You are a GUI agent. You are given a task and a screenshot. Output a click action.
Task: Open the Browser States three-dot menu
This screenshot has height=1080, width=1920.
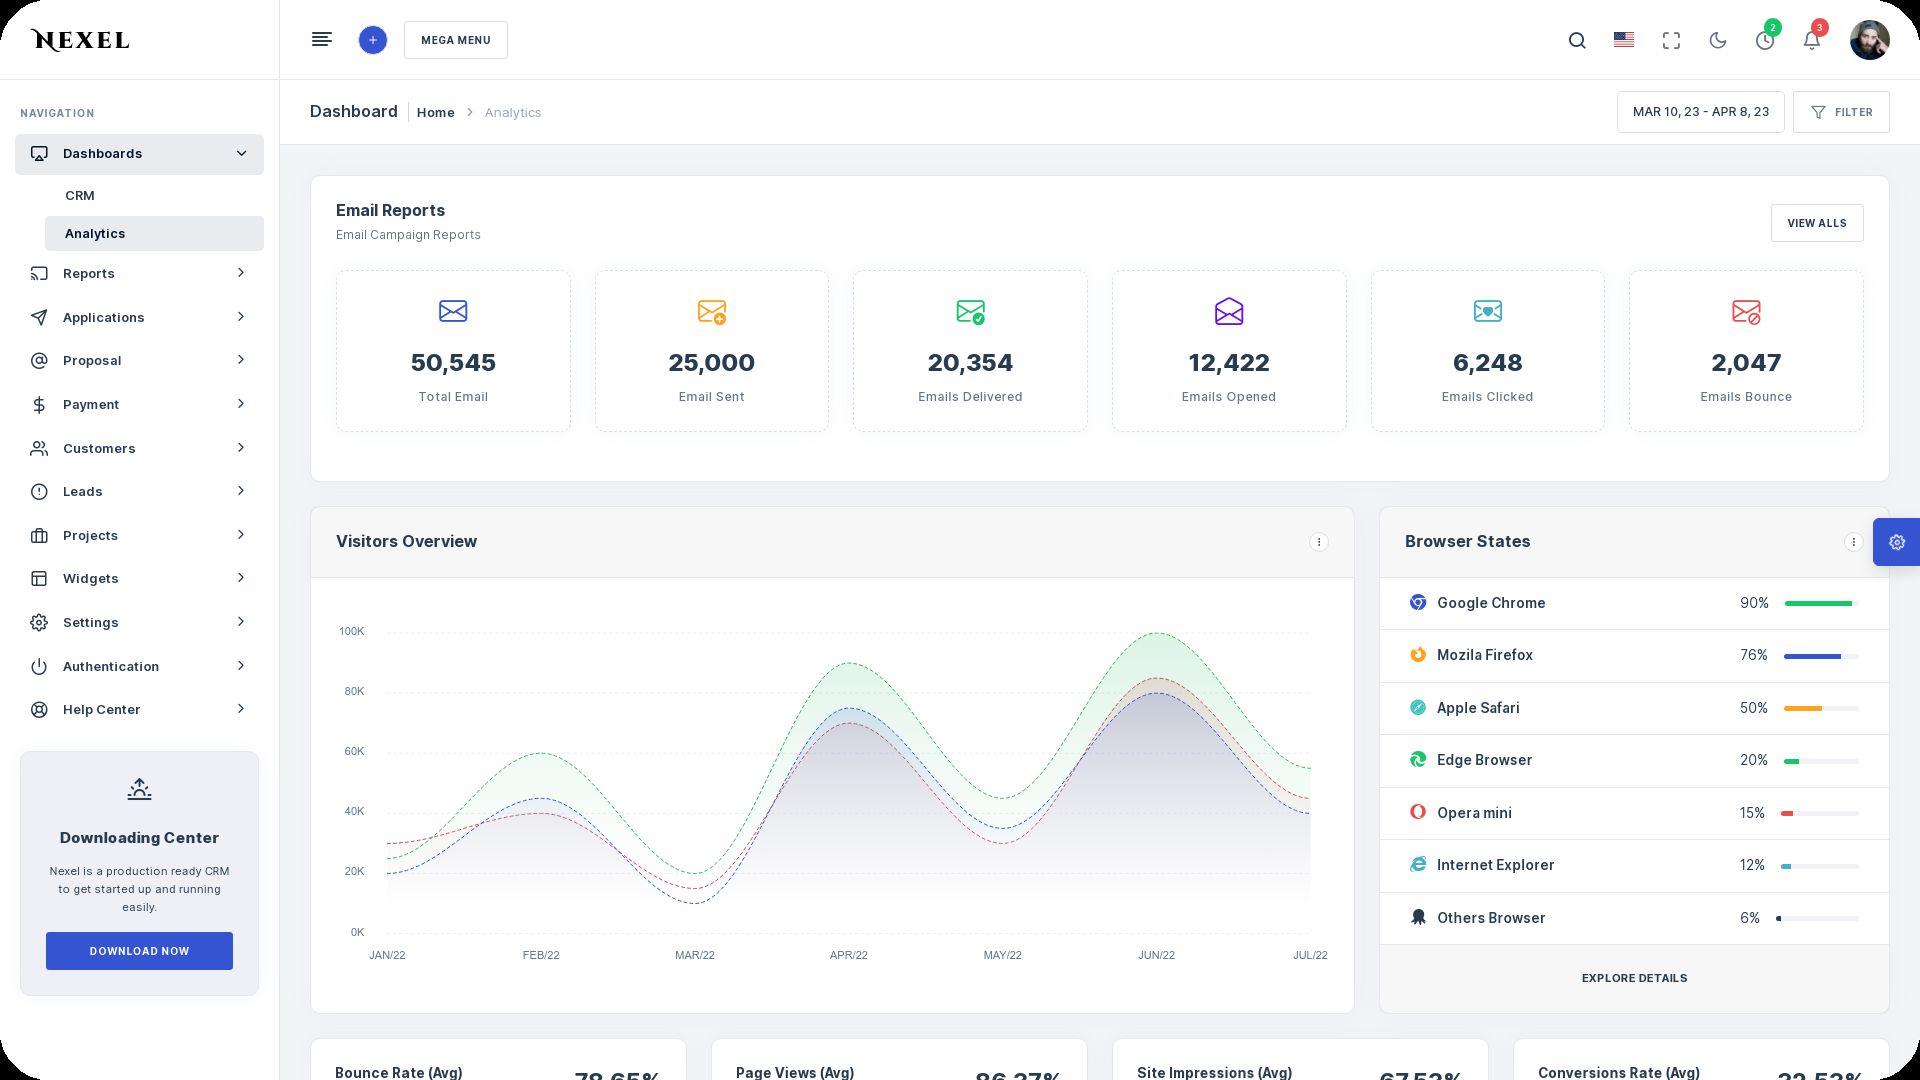point(1853,542)
